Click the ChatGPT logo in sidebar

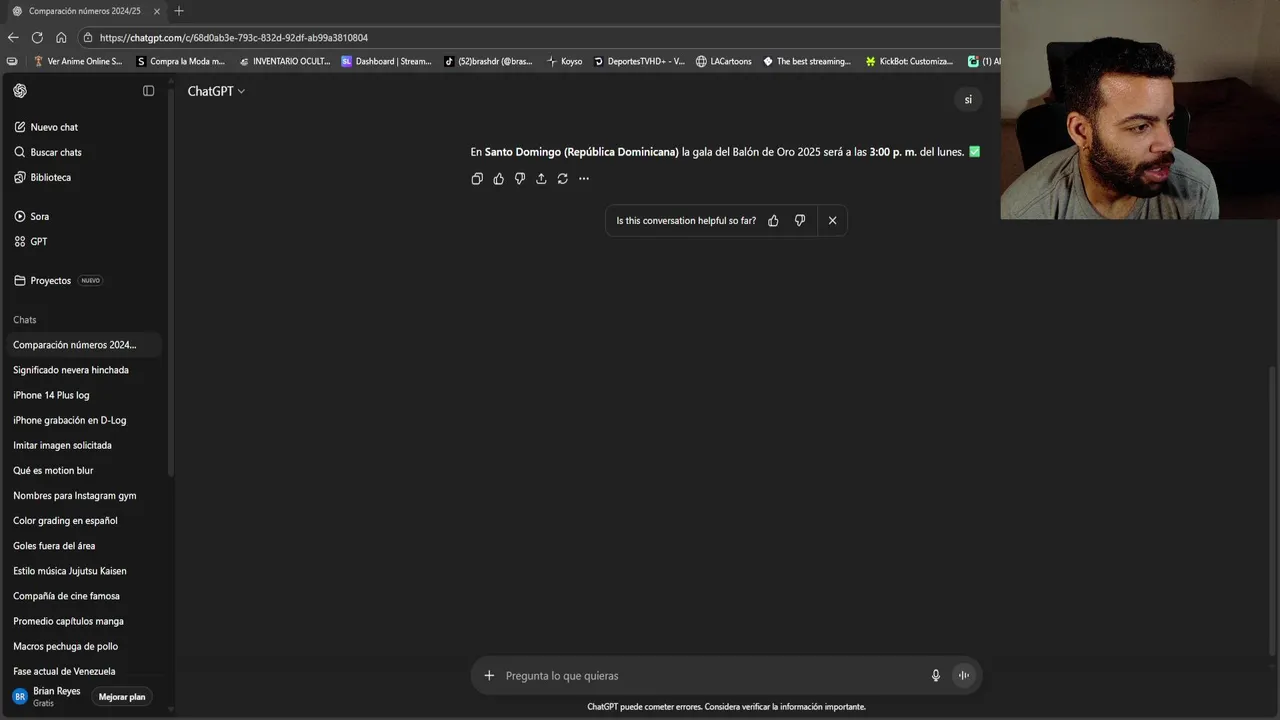(x=20, y=91)
